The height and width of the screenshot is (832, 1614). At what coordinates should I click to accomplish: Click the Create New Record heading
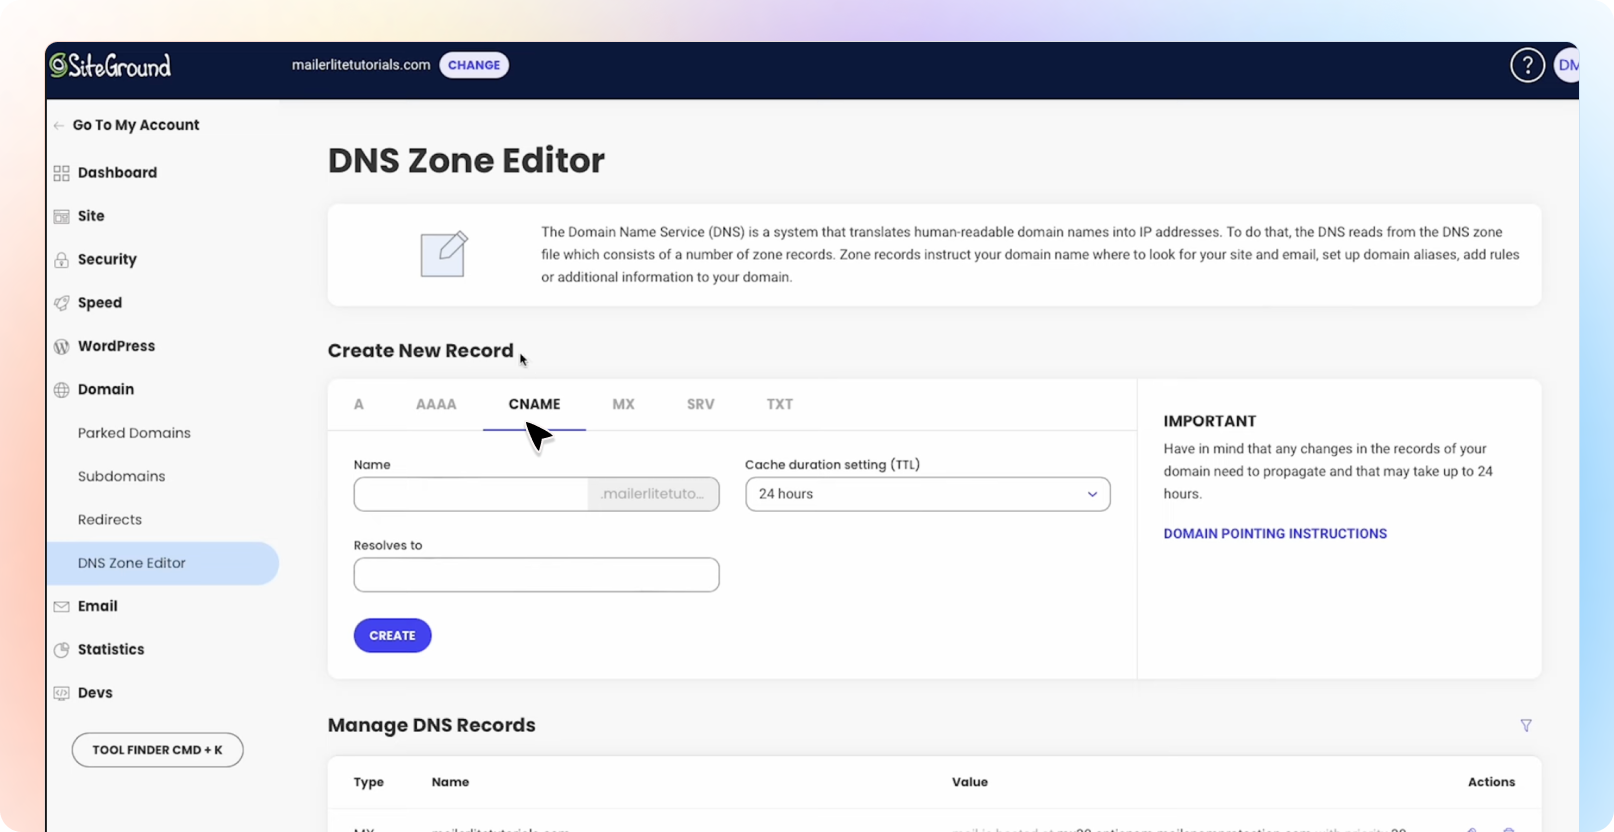click(421, 351)
